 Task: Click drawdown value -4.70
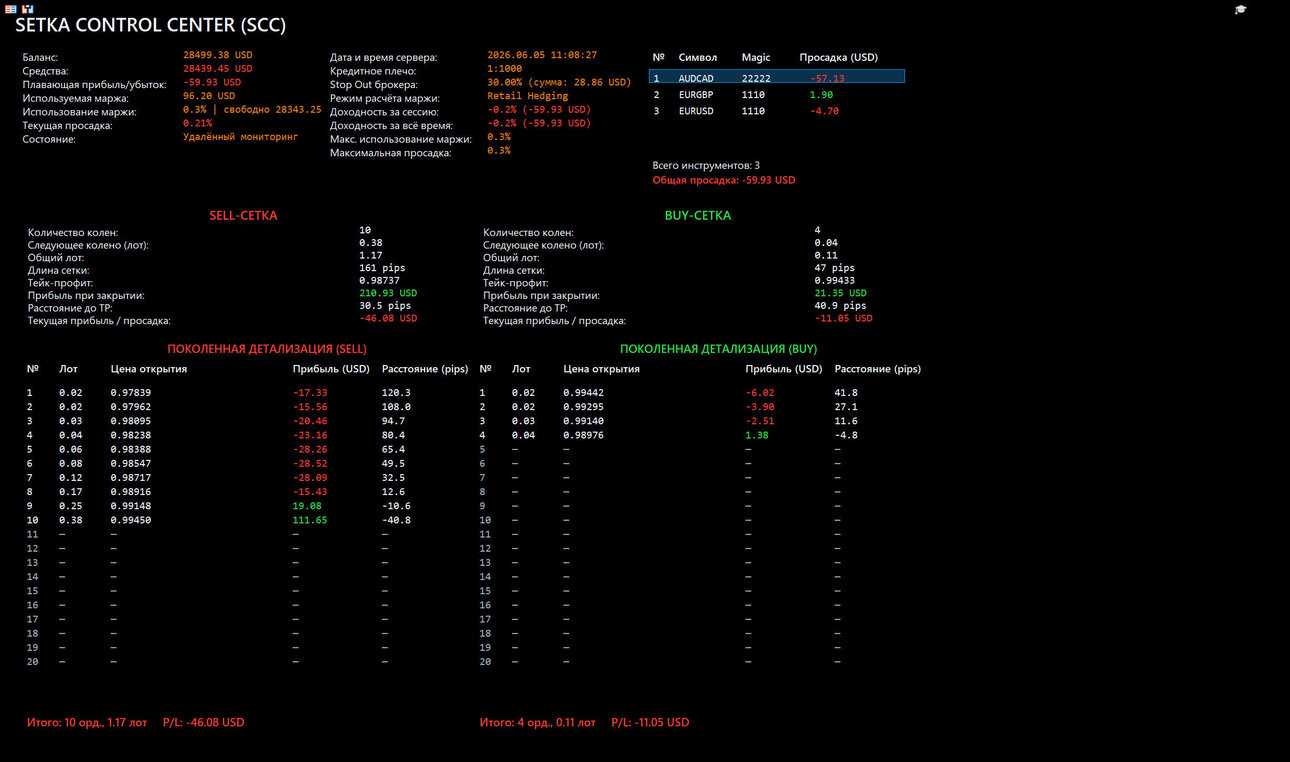(824, 111)
